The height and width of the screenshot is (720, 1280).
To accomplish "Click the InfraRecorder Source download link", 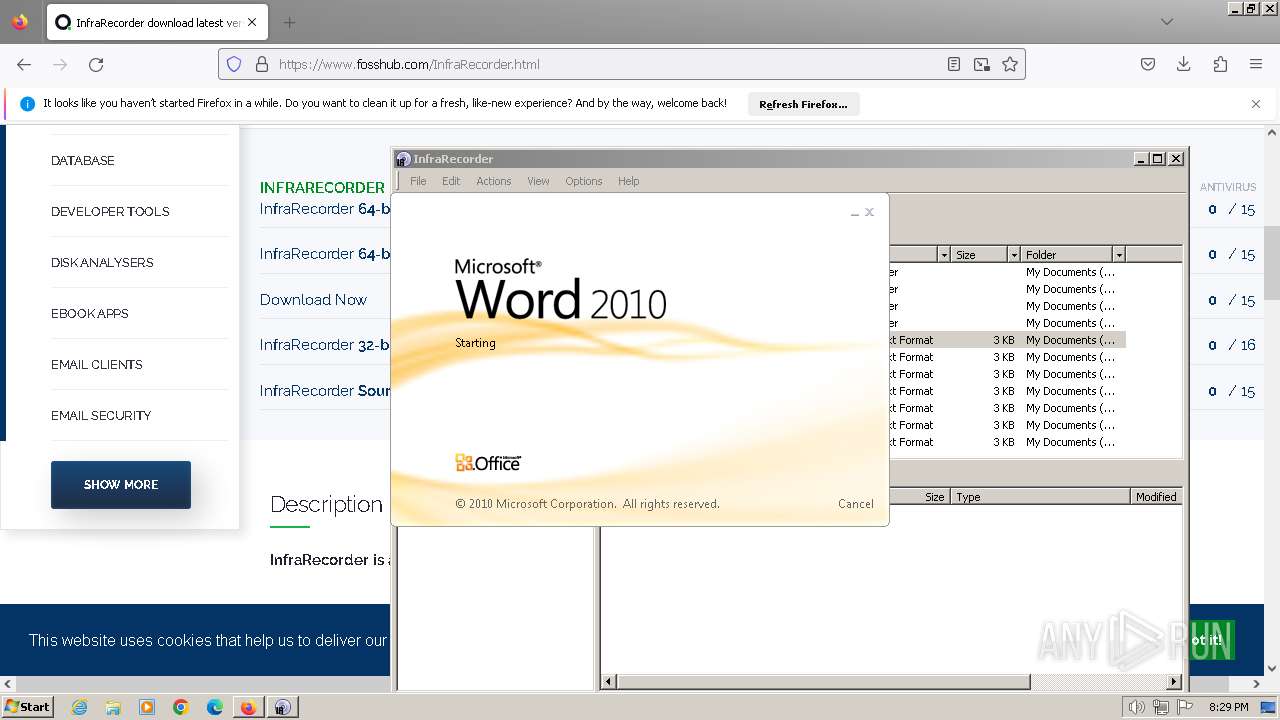I will pos(325,390).
